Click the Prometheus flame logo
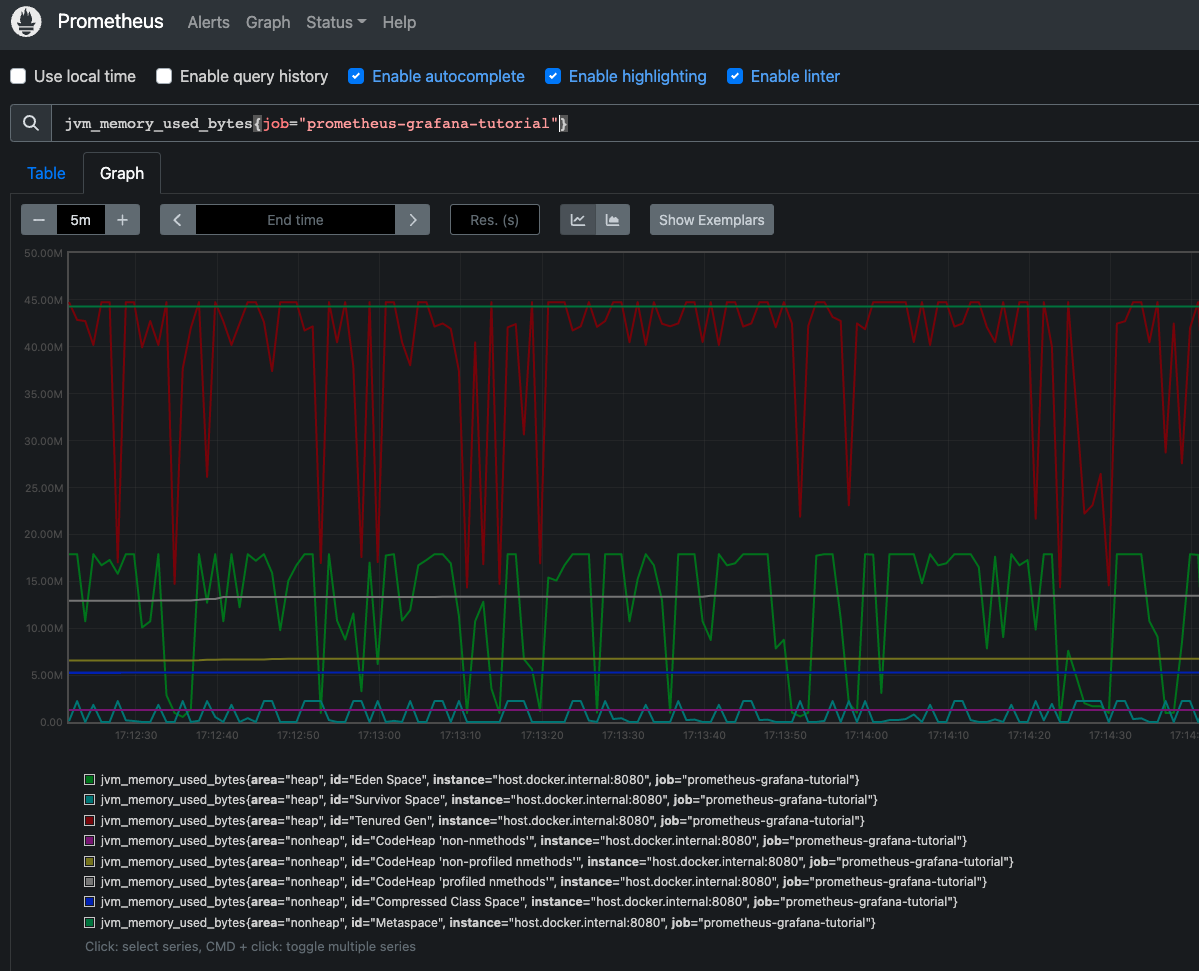The height and width of the screenshot is (971, 1199). (26, 22)
